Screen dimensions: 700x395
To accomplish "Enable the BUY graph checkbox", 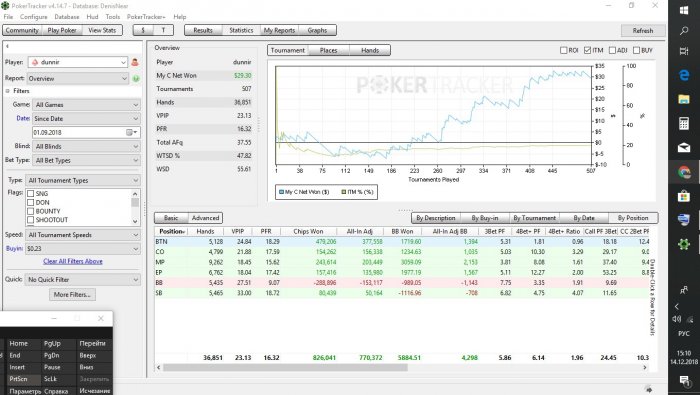I will click(636, 50).
